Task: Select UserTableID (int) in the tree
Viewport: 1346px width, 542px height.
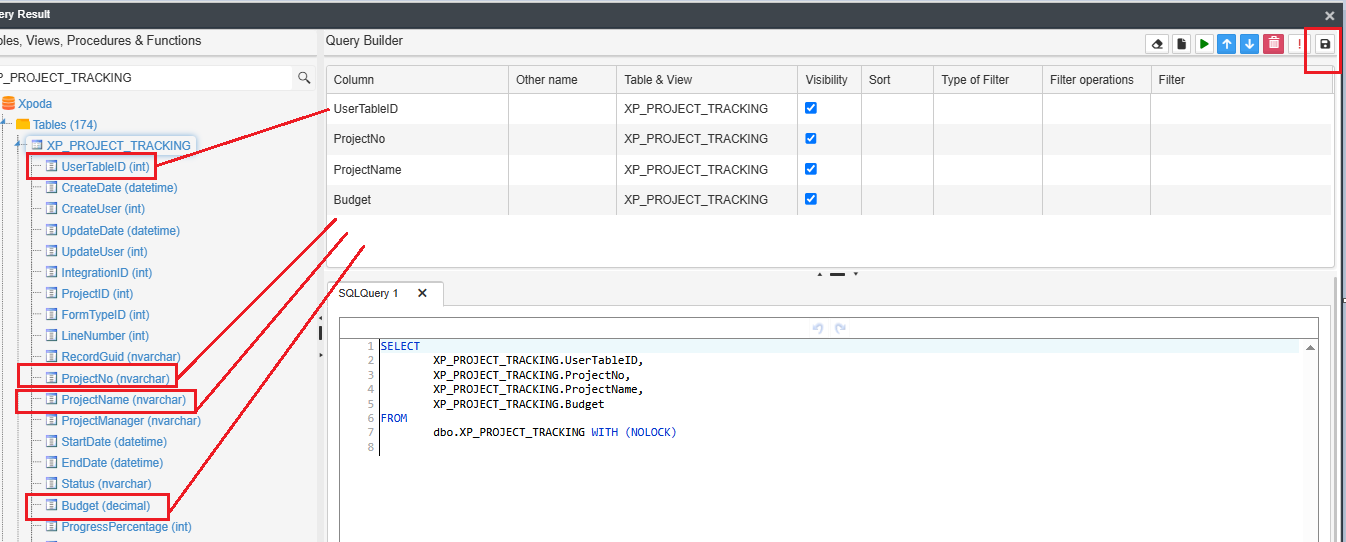Action: click(x=105, y=166)
